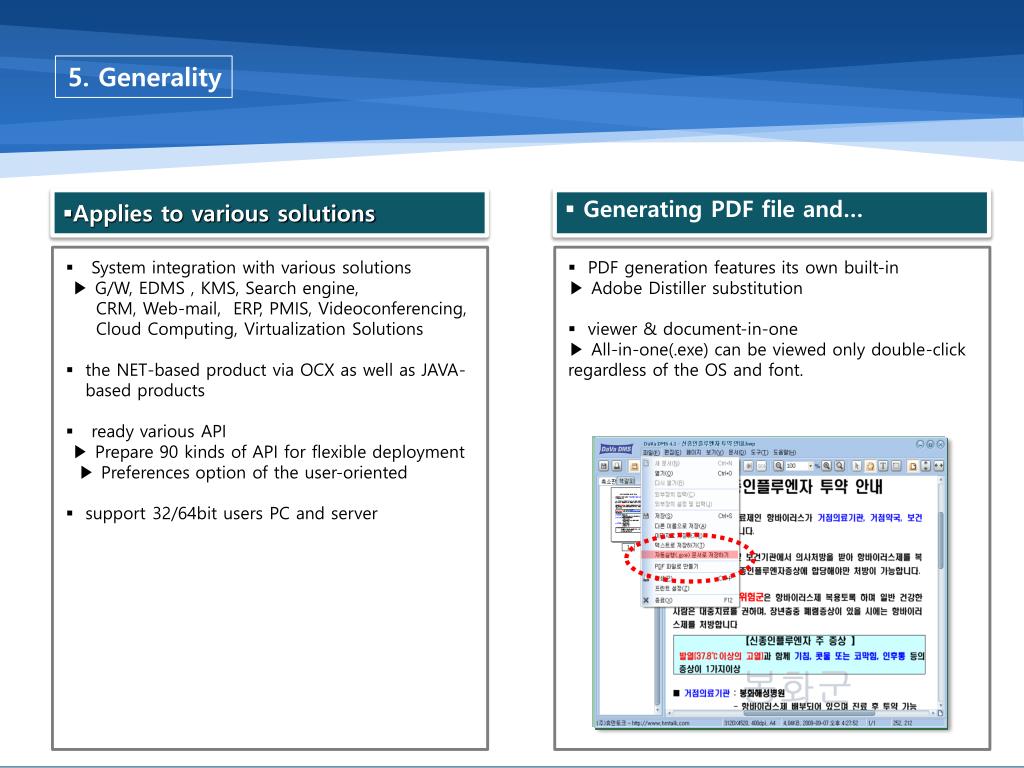Click the zoom value field showing 100
The height and width of the screenshot is (768, 1024).
pos(797,466)
